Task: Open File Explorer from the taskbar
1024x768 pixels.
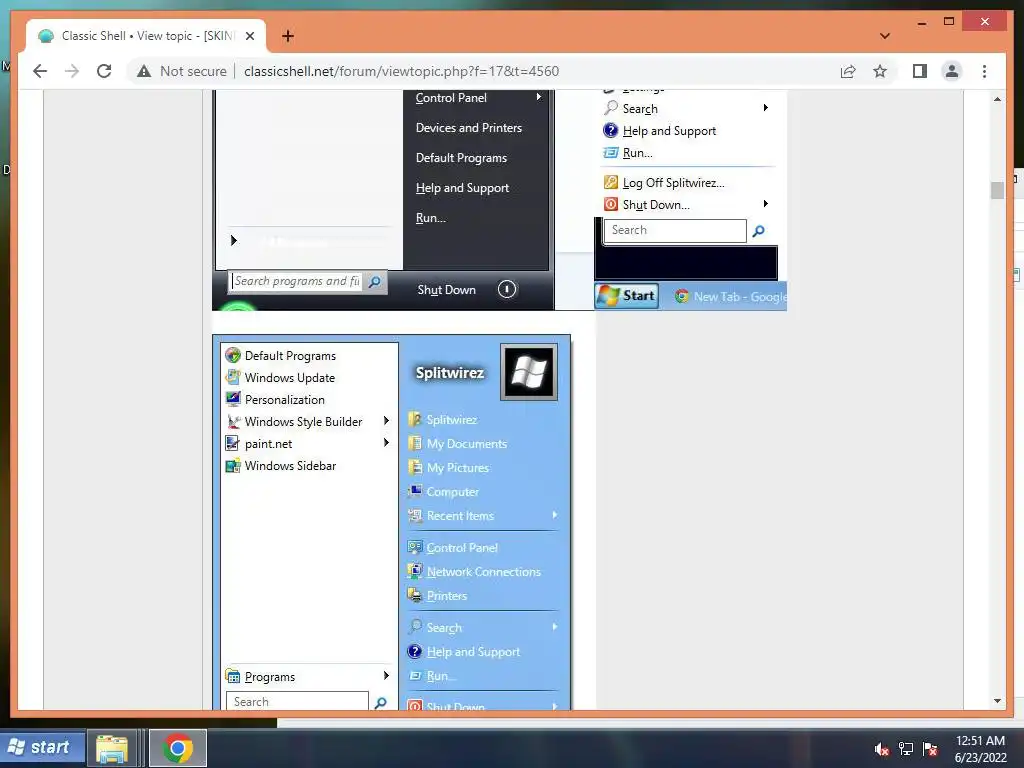Action: pyautogui.click(x=112, y=748)
